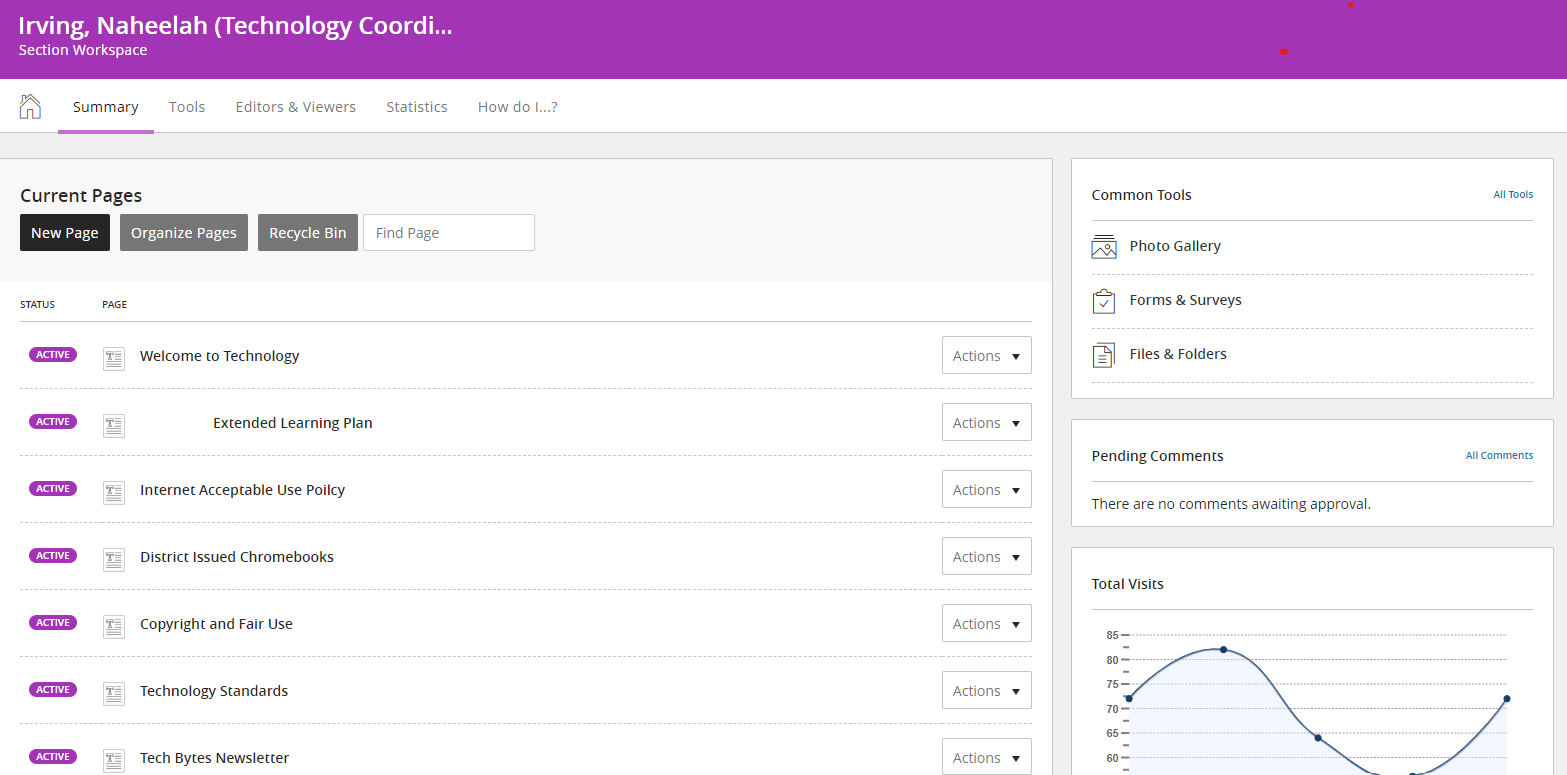This screenshot has width=1567, height=775.
Task: Click page icon beside Extended Learning Plan
Action: tap(114, 425)
